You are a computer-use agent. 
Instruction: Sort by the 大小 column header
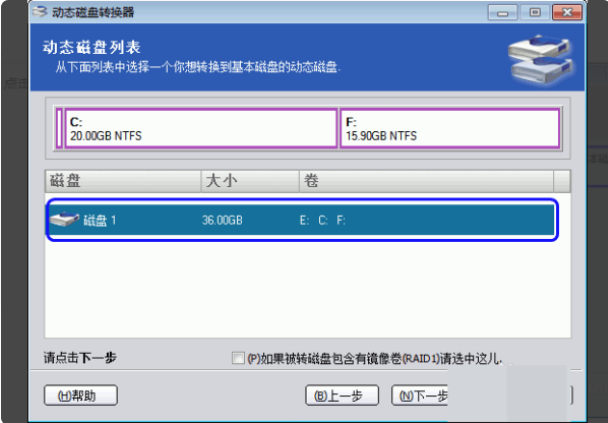click(x=250, y=181)
